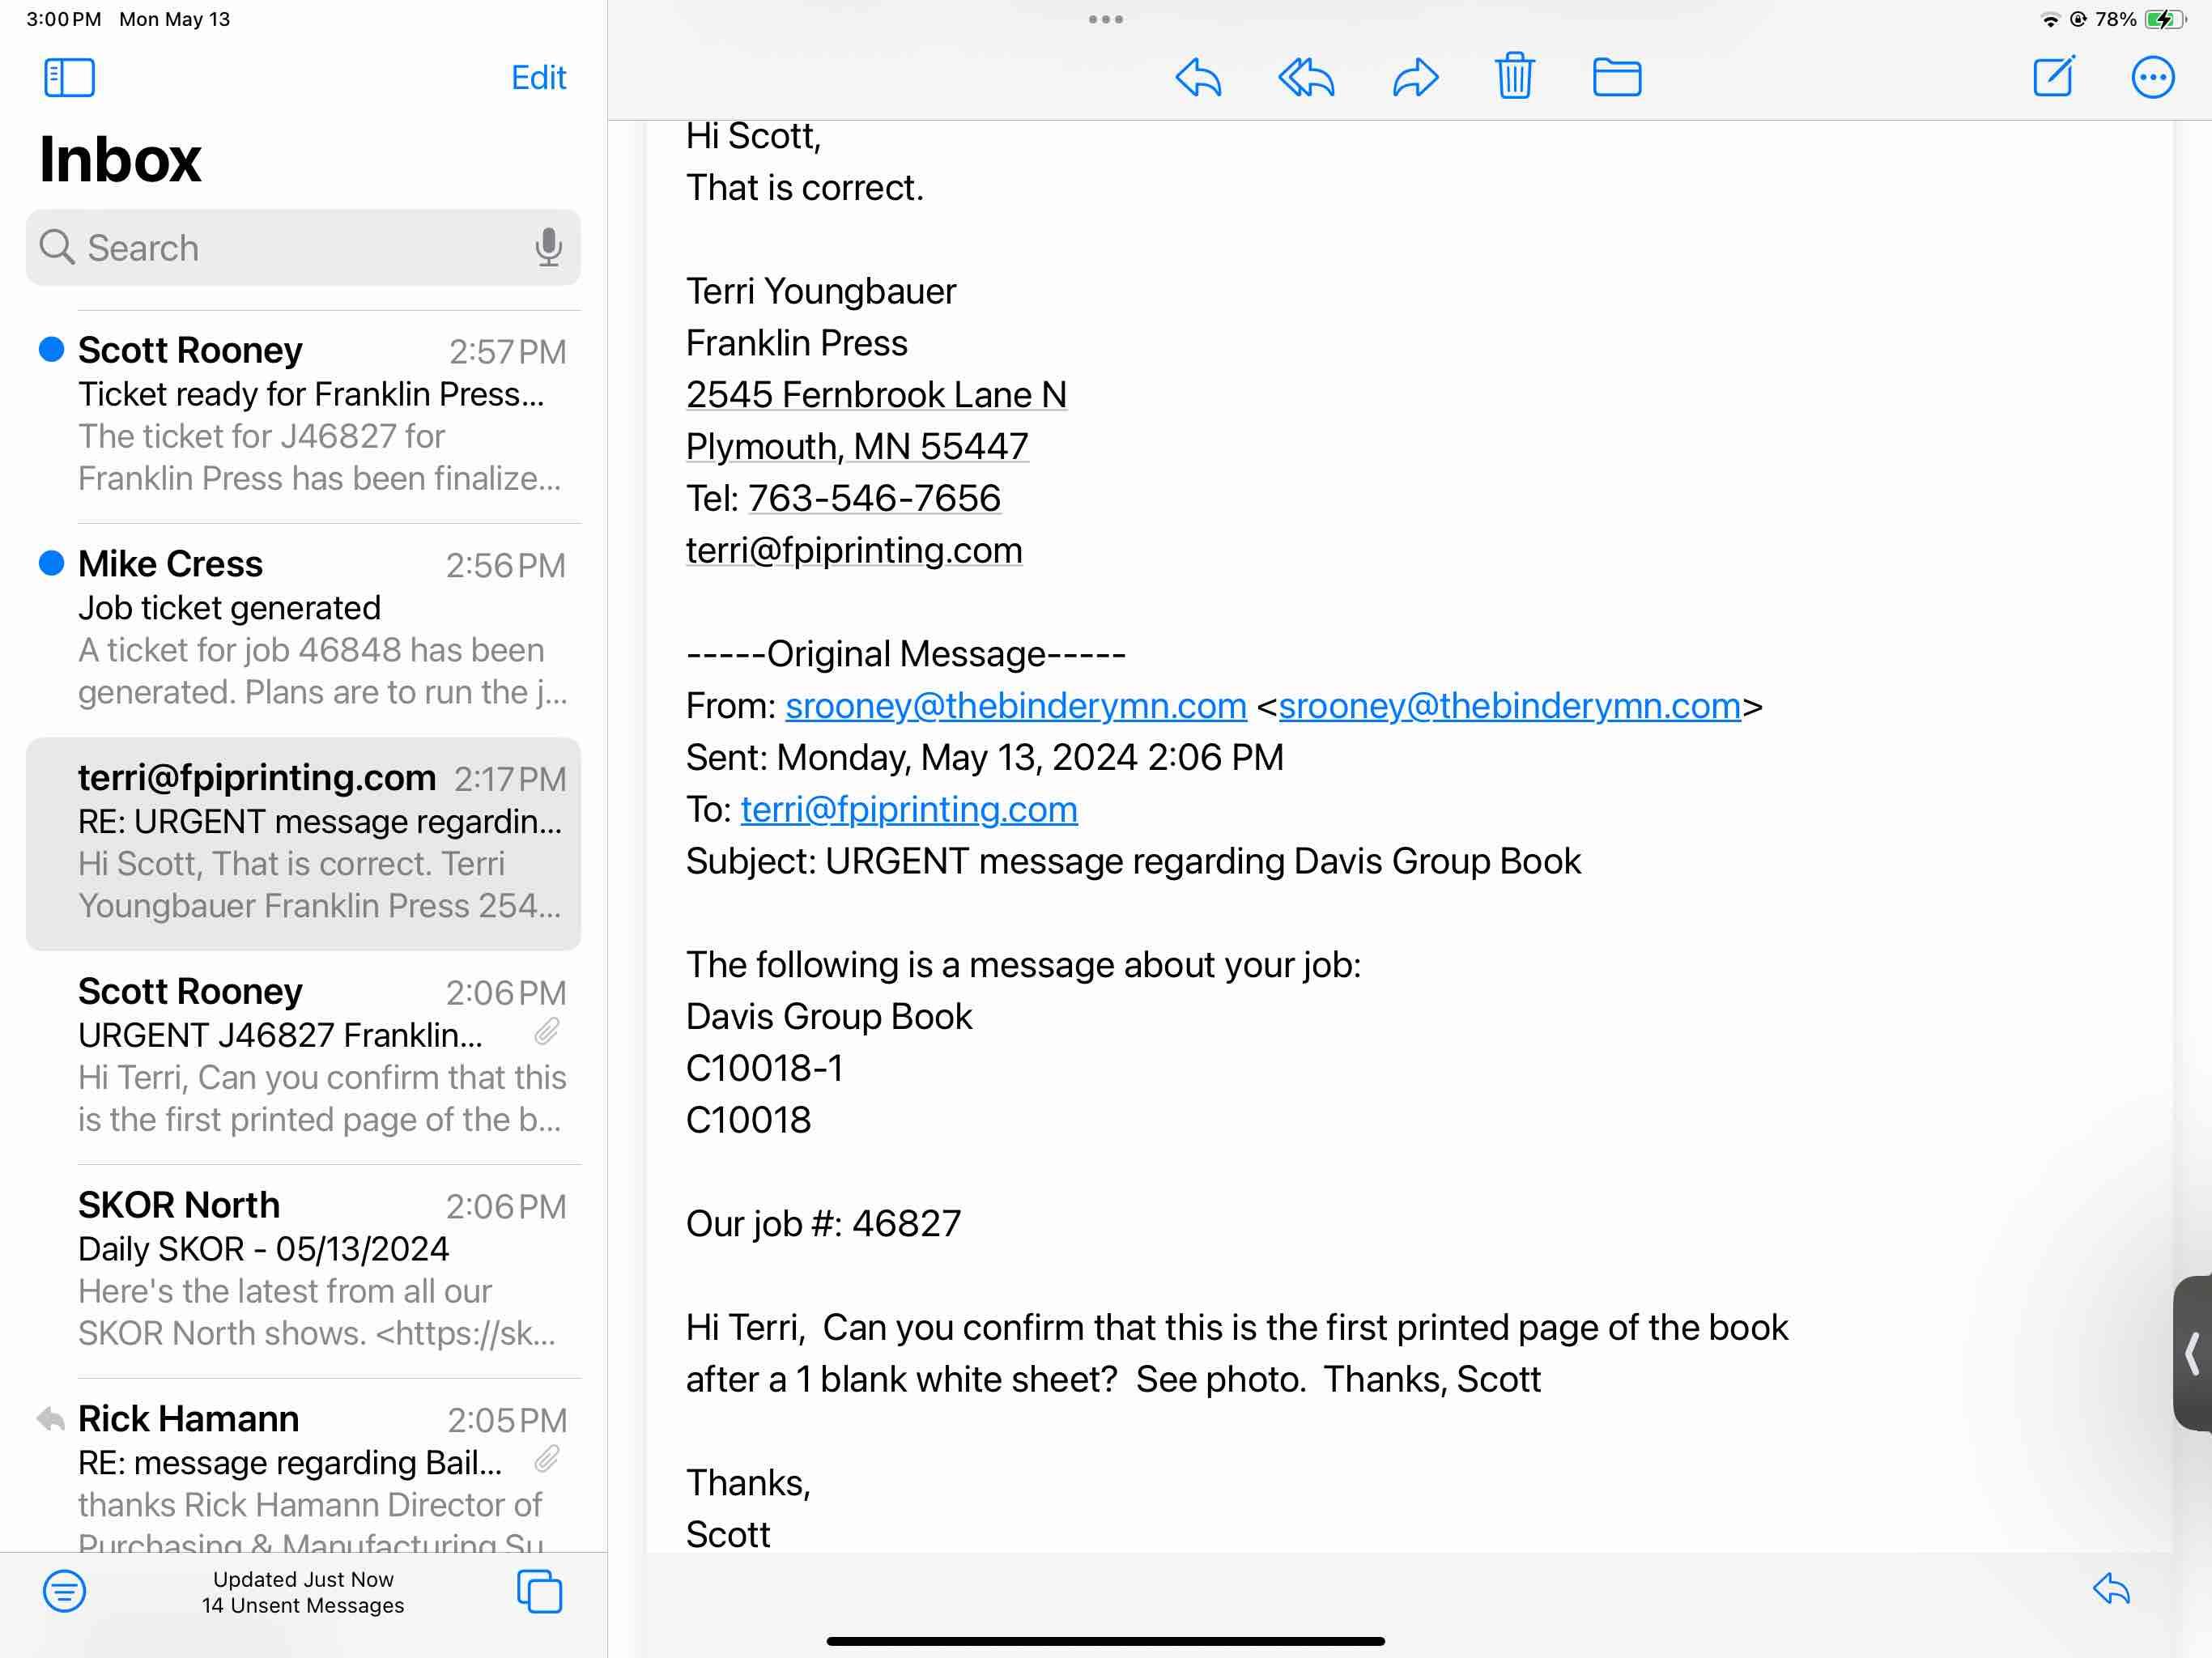Screen dimensions: 2212x1658
Task: Forward this email with forward arrow
Action: [1415, 77]
